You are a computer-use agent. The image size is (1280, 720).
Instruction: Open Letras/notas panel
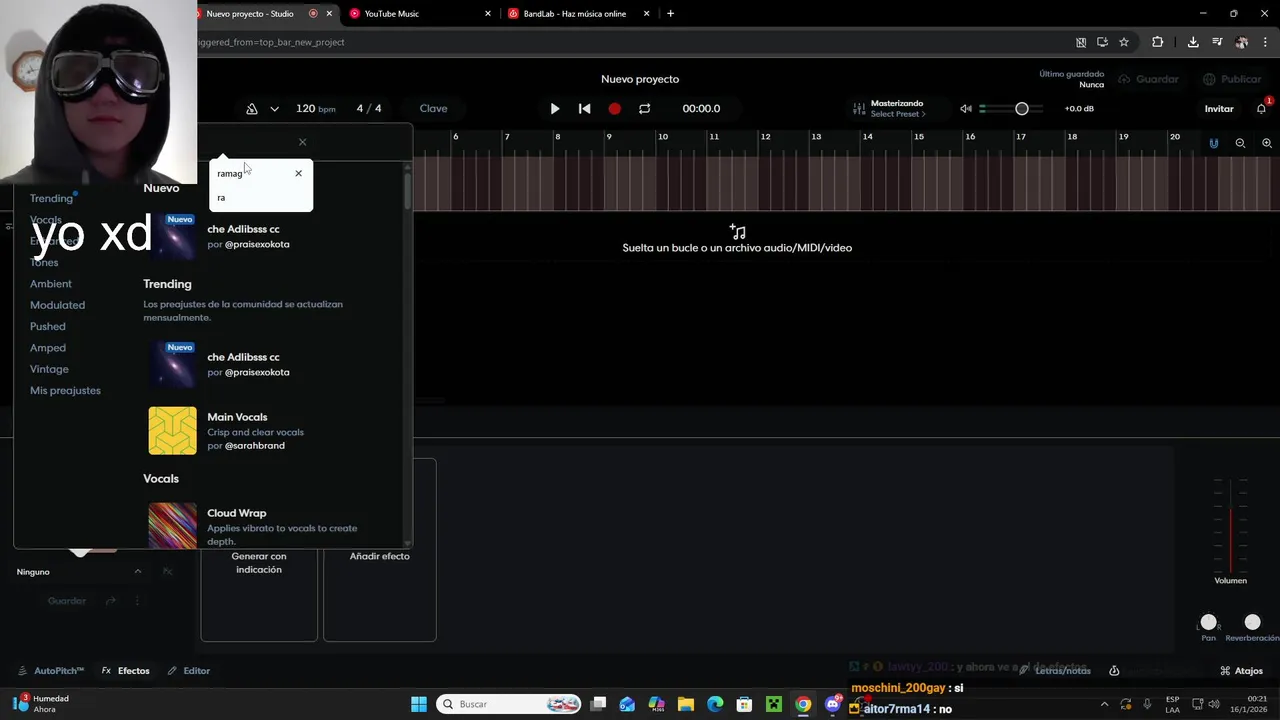1054,671
